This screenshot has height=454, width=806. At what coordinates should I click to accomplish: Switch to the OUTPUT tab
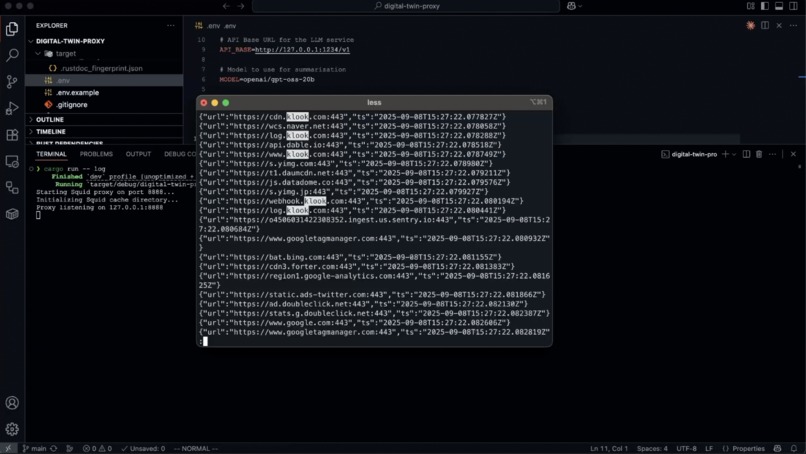click(x=138, y=154)
